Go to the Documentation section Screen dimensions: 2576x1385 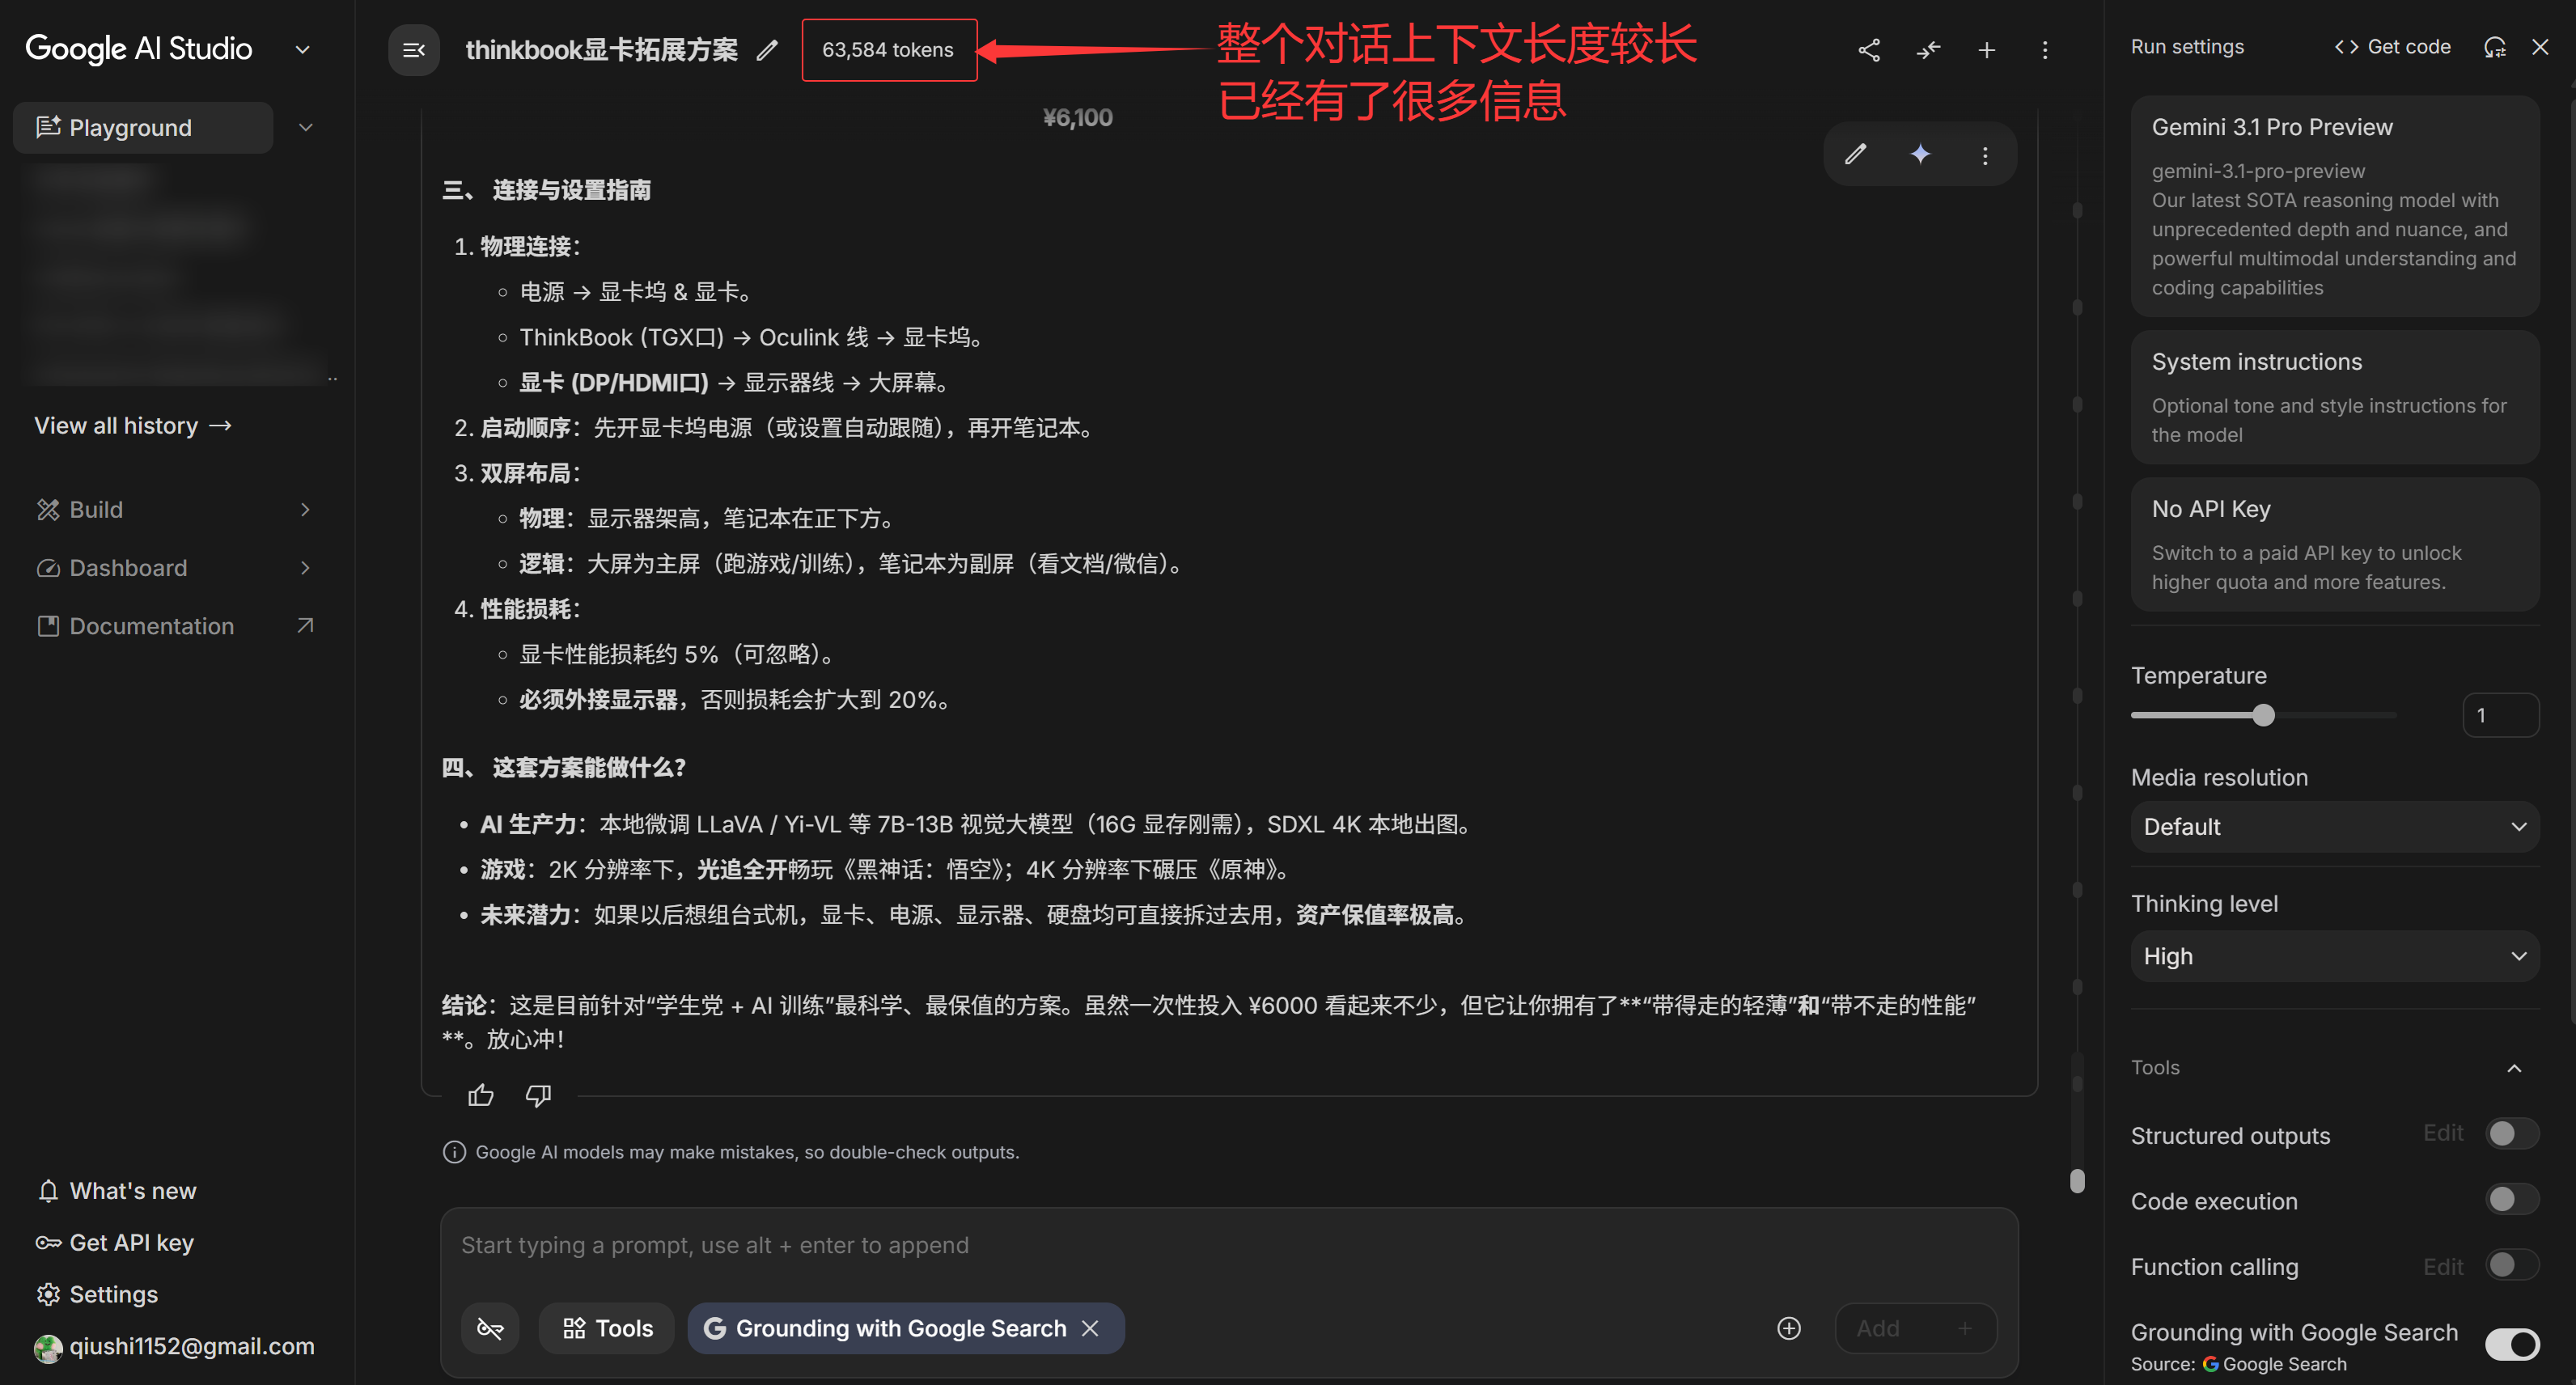pyautogui.click(x=152, y=625)
